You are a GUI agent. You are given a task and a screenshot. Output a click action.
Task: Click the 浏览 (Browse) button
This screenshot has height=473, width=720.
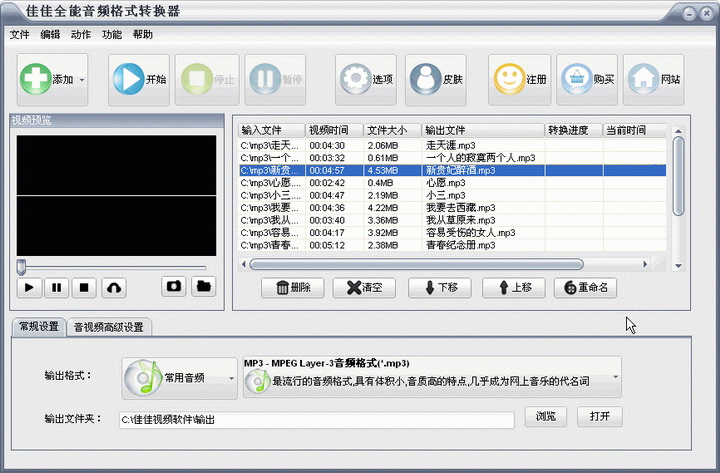pyautogui.click(x=546, y=416)
